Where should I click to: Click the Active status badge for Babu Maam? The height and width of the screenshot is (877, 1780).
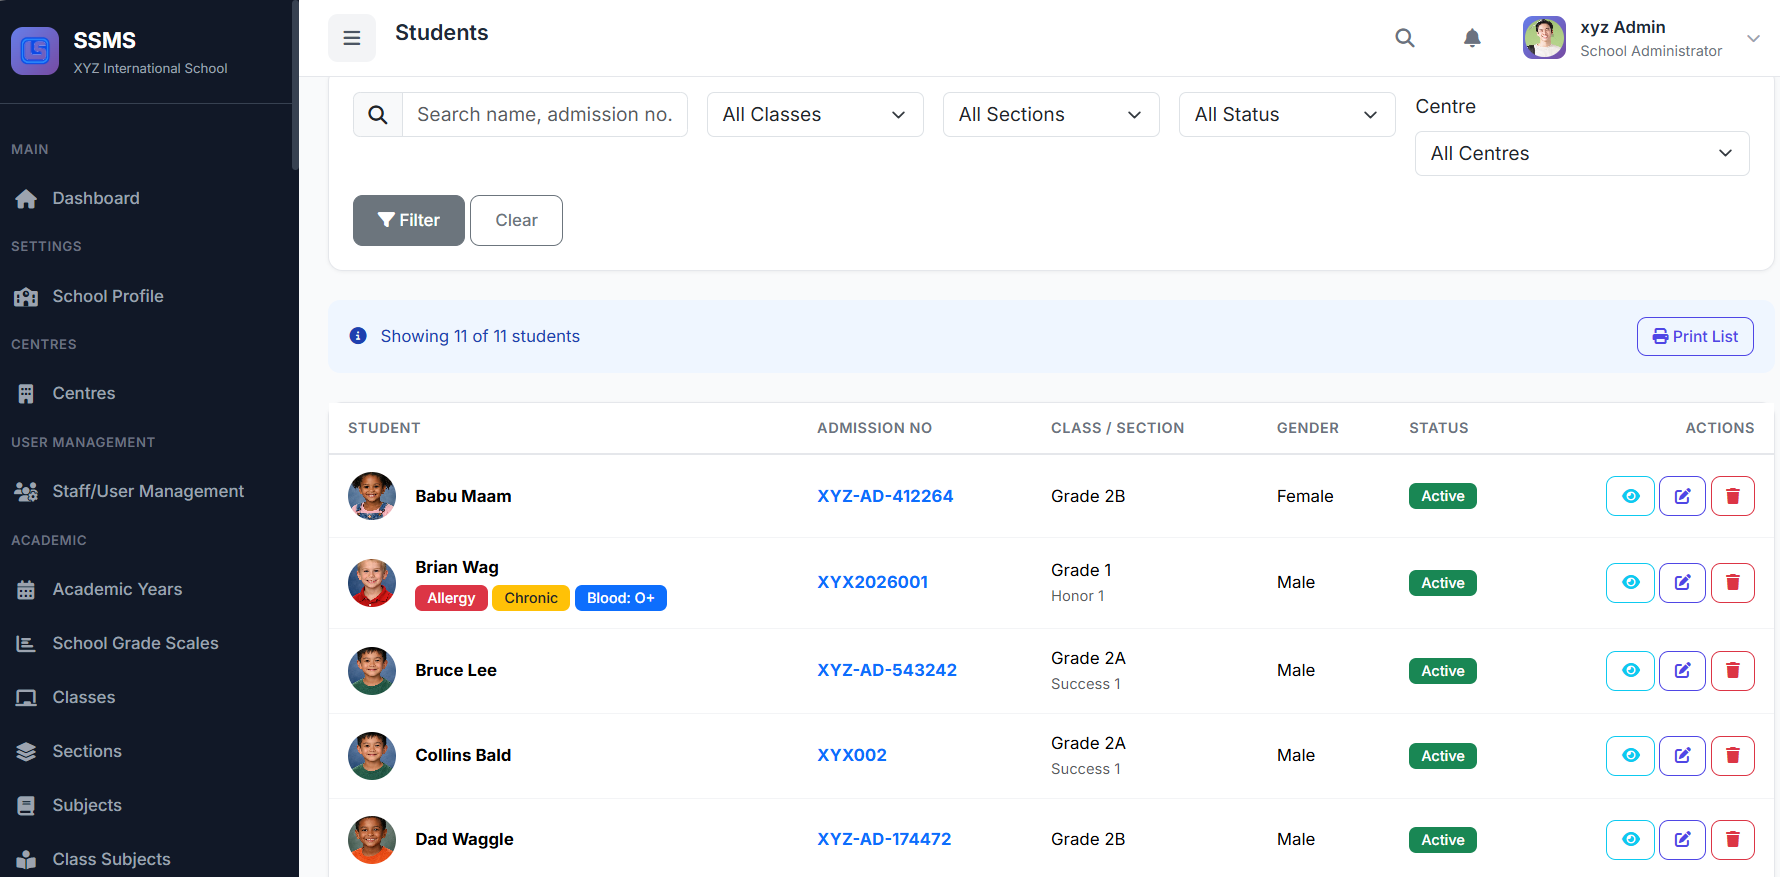coord(1443,496)
